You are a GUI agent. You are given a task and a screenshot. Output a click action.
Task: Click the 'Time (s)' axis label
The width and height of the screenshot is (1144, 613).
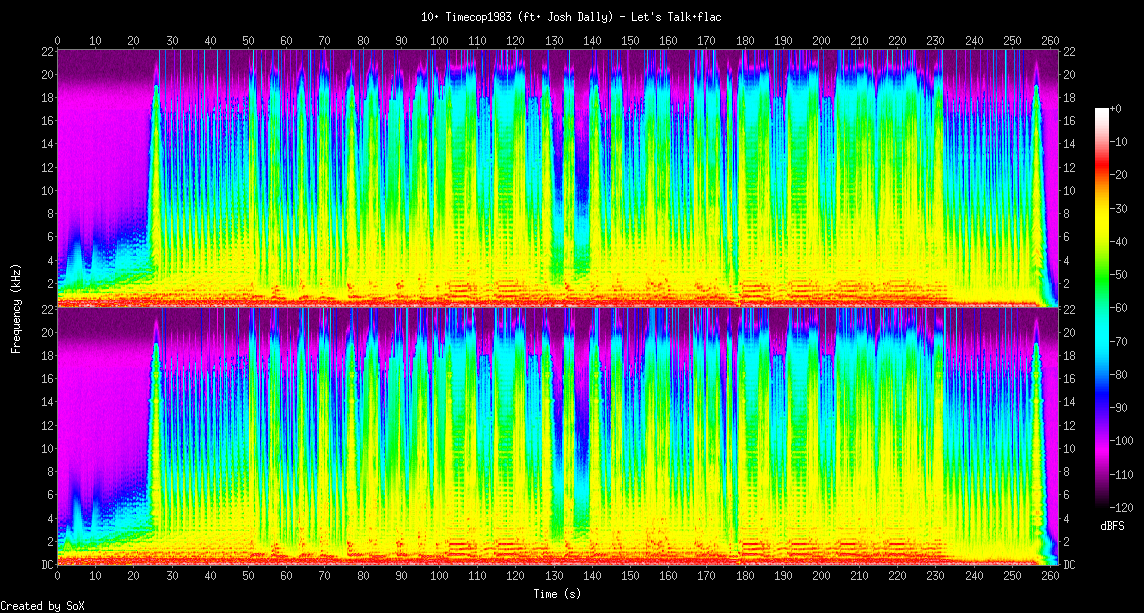(x=558, y=593)
